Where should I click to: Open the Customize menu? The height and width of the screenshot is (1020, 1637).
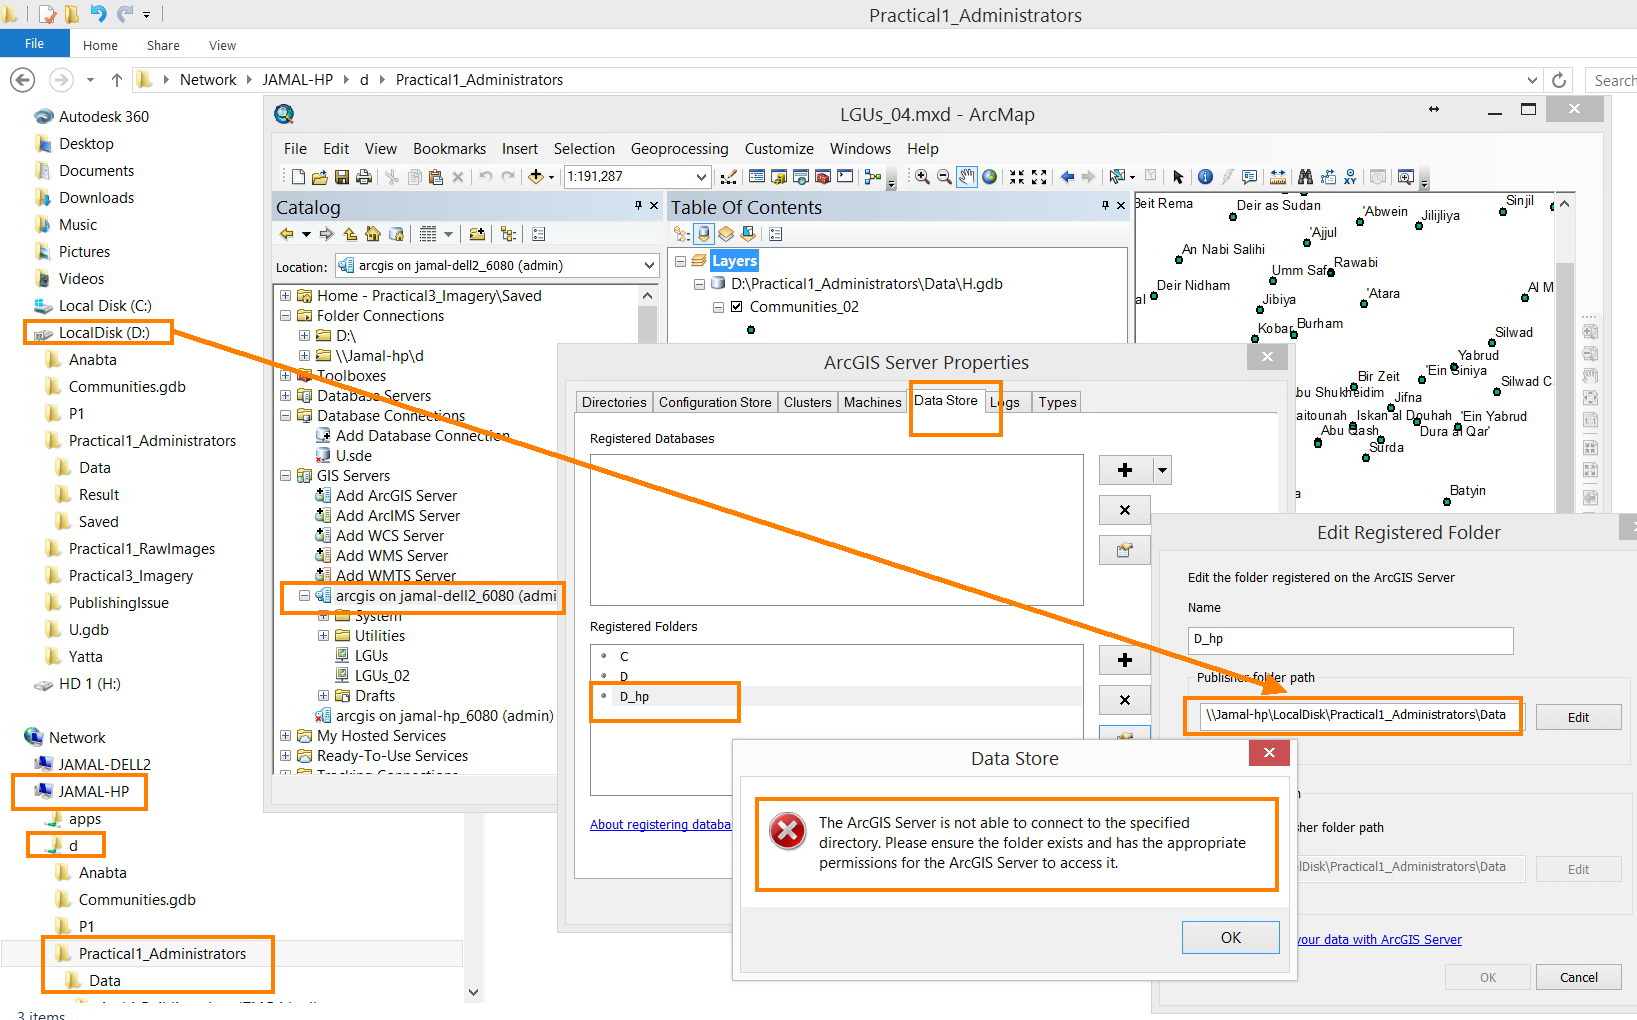pyautogui.click(x=779, y=149)
